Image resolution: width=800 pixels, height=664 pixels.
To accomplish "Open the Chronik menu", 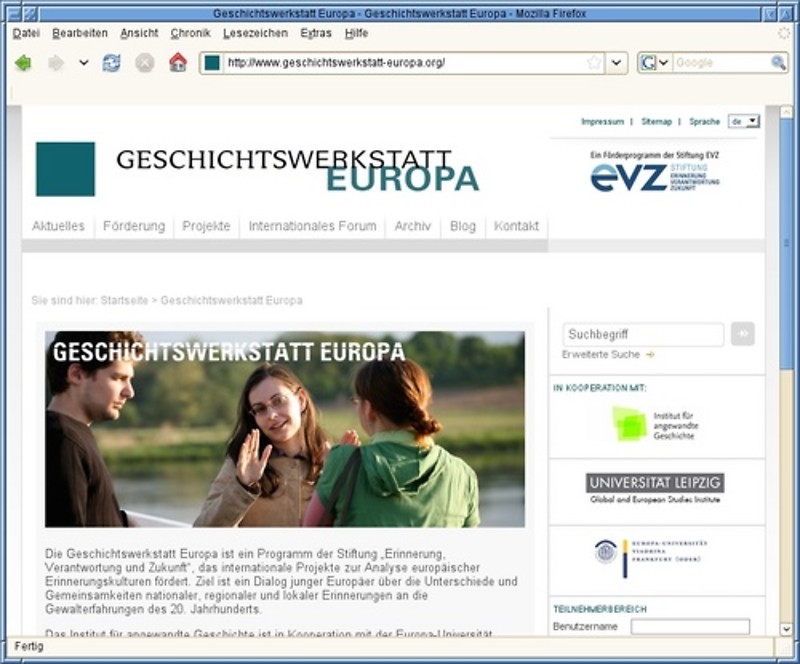I will 191,33.
